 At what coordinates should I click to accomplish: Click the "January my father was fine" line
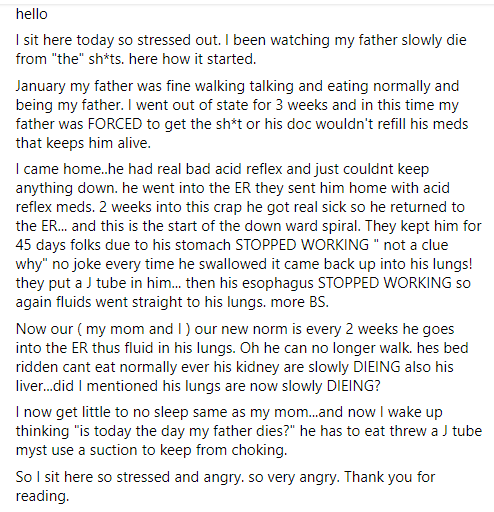tap(103, 86)
